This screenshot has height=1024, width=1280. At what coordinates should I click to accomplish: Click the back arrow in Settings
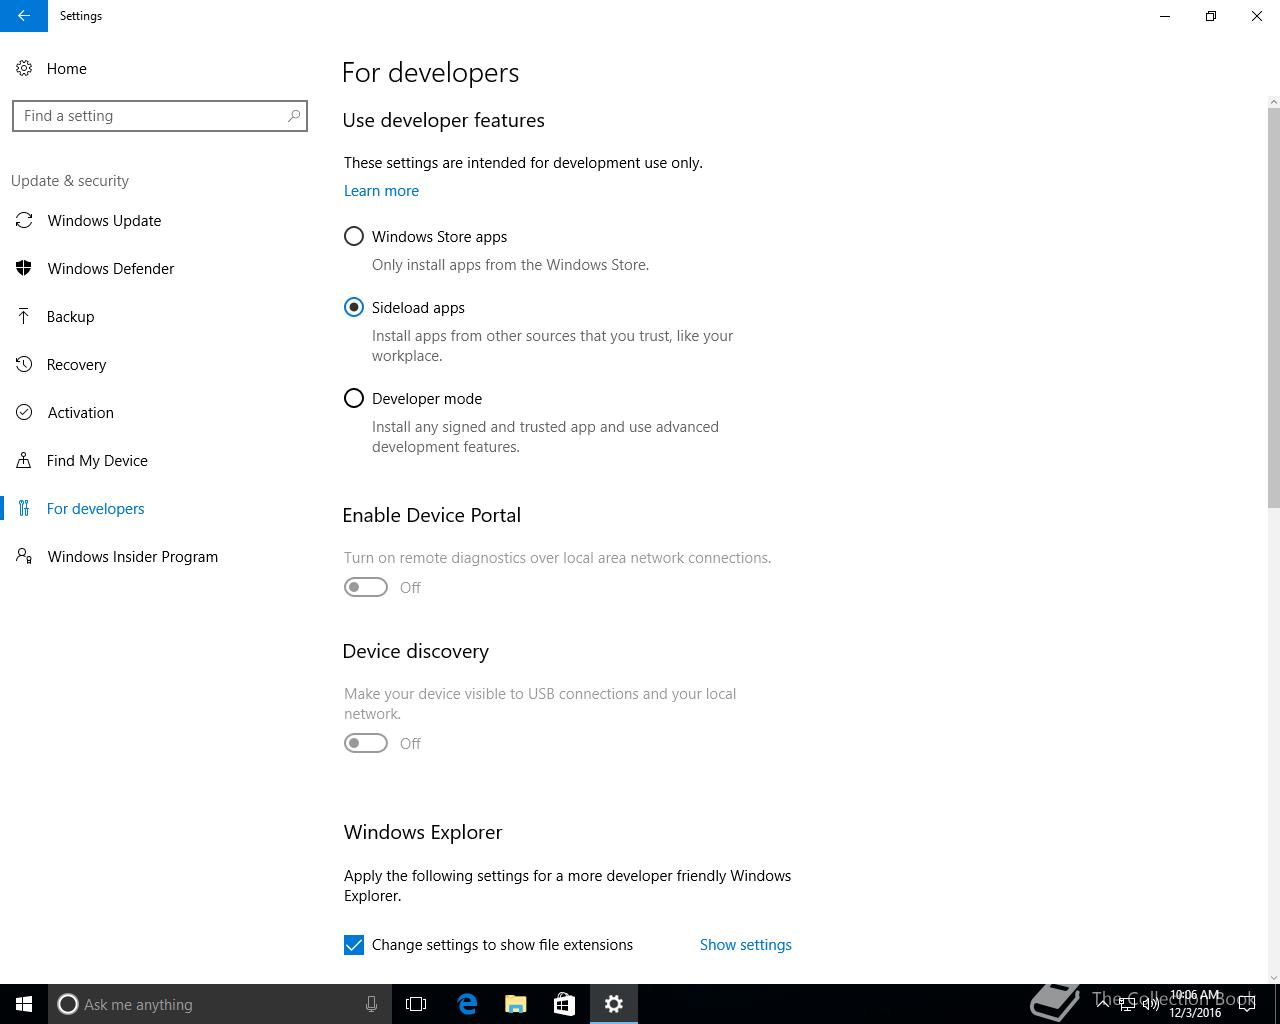(x=24, y=16)
